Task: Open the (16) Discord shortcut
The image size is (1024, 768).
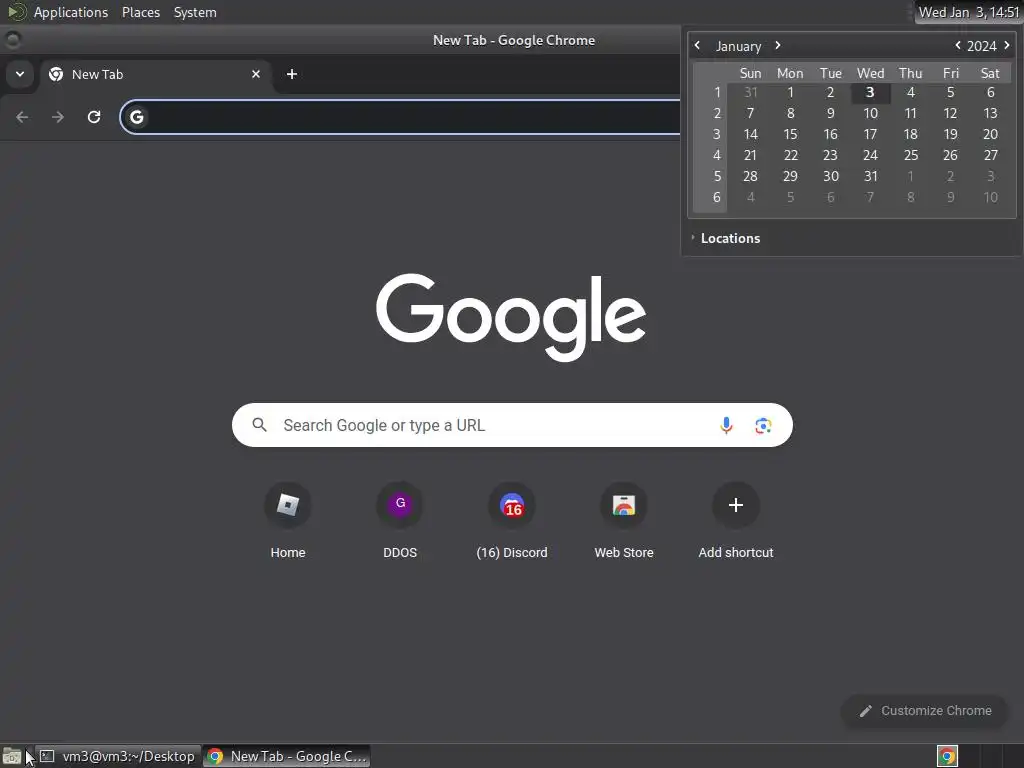Action: tap(512, 521)
